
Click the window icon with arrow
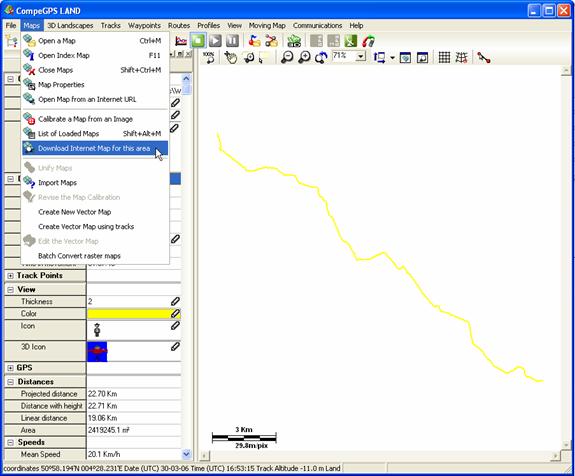tap(422, 58)
